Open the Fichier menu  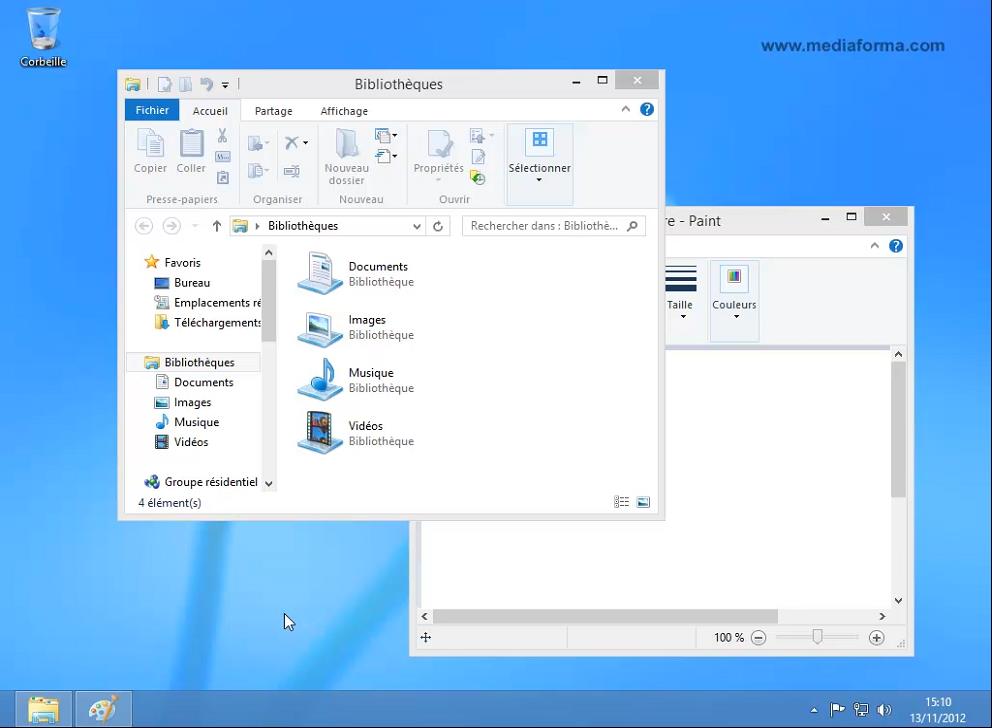pyautogui.click(x=152, y=111)
